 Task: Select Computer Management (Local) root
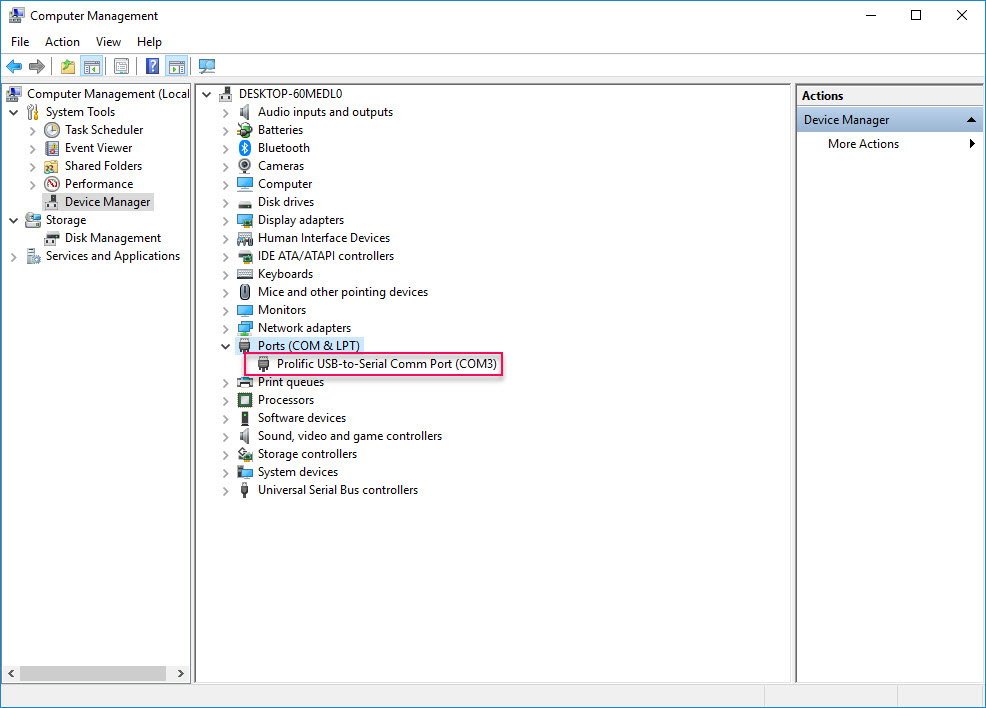(x=108, y=94)
